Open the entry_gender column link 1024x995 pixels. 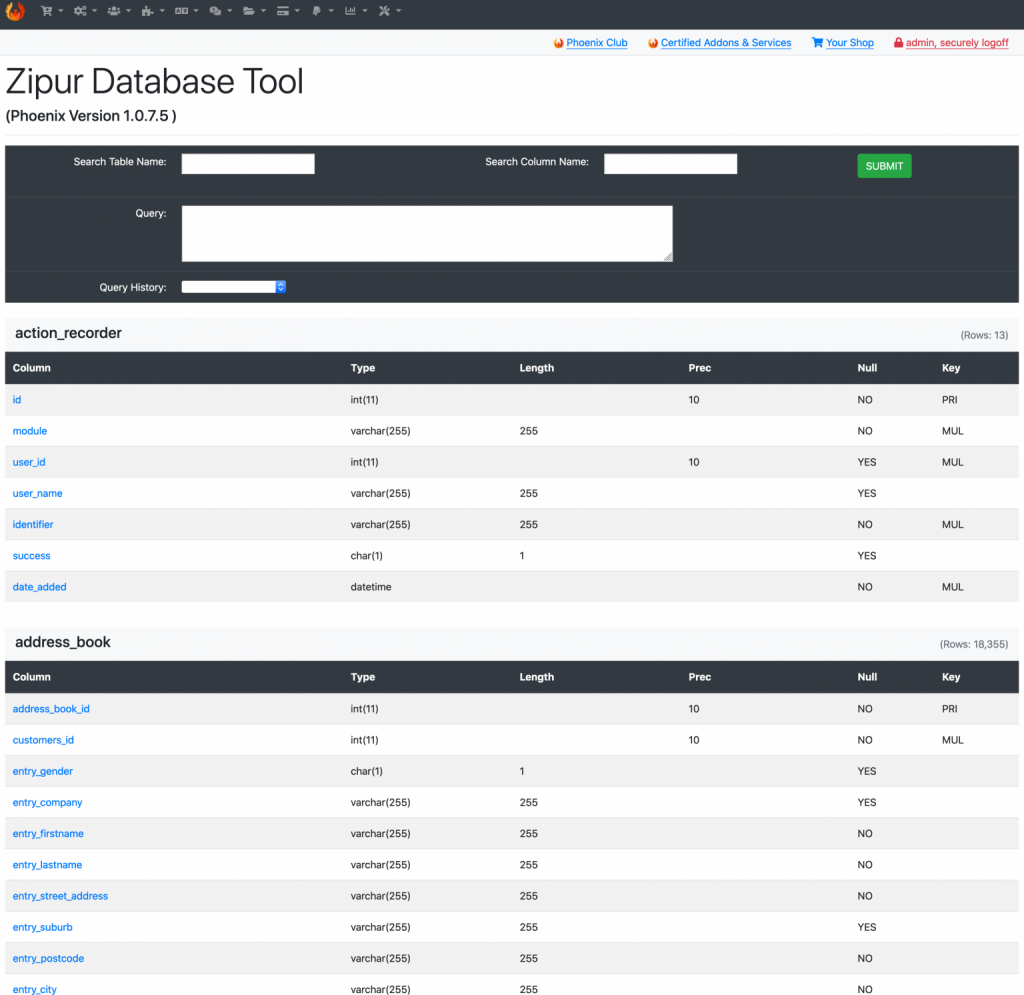point(42,771)
